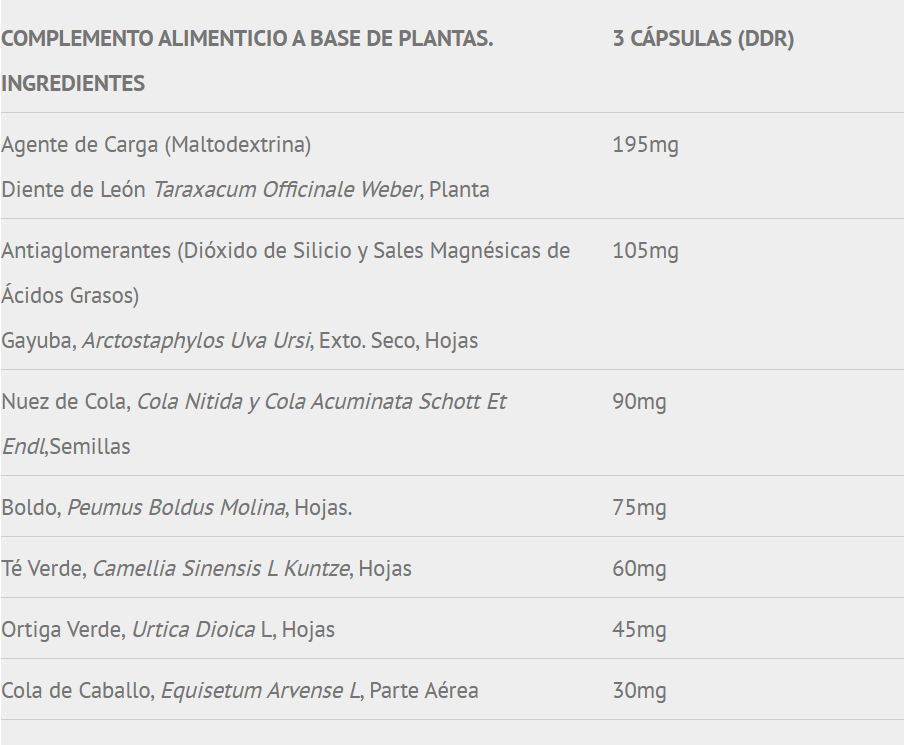Screen dimensions: 904x745
Task: Click the "Taraxacum Officinale Weber" italic text
Action: tap(286, 190)
